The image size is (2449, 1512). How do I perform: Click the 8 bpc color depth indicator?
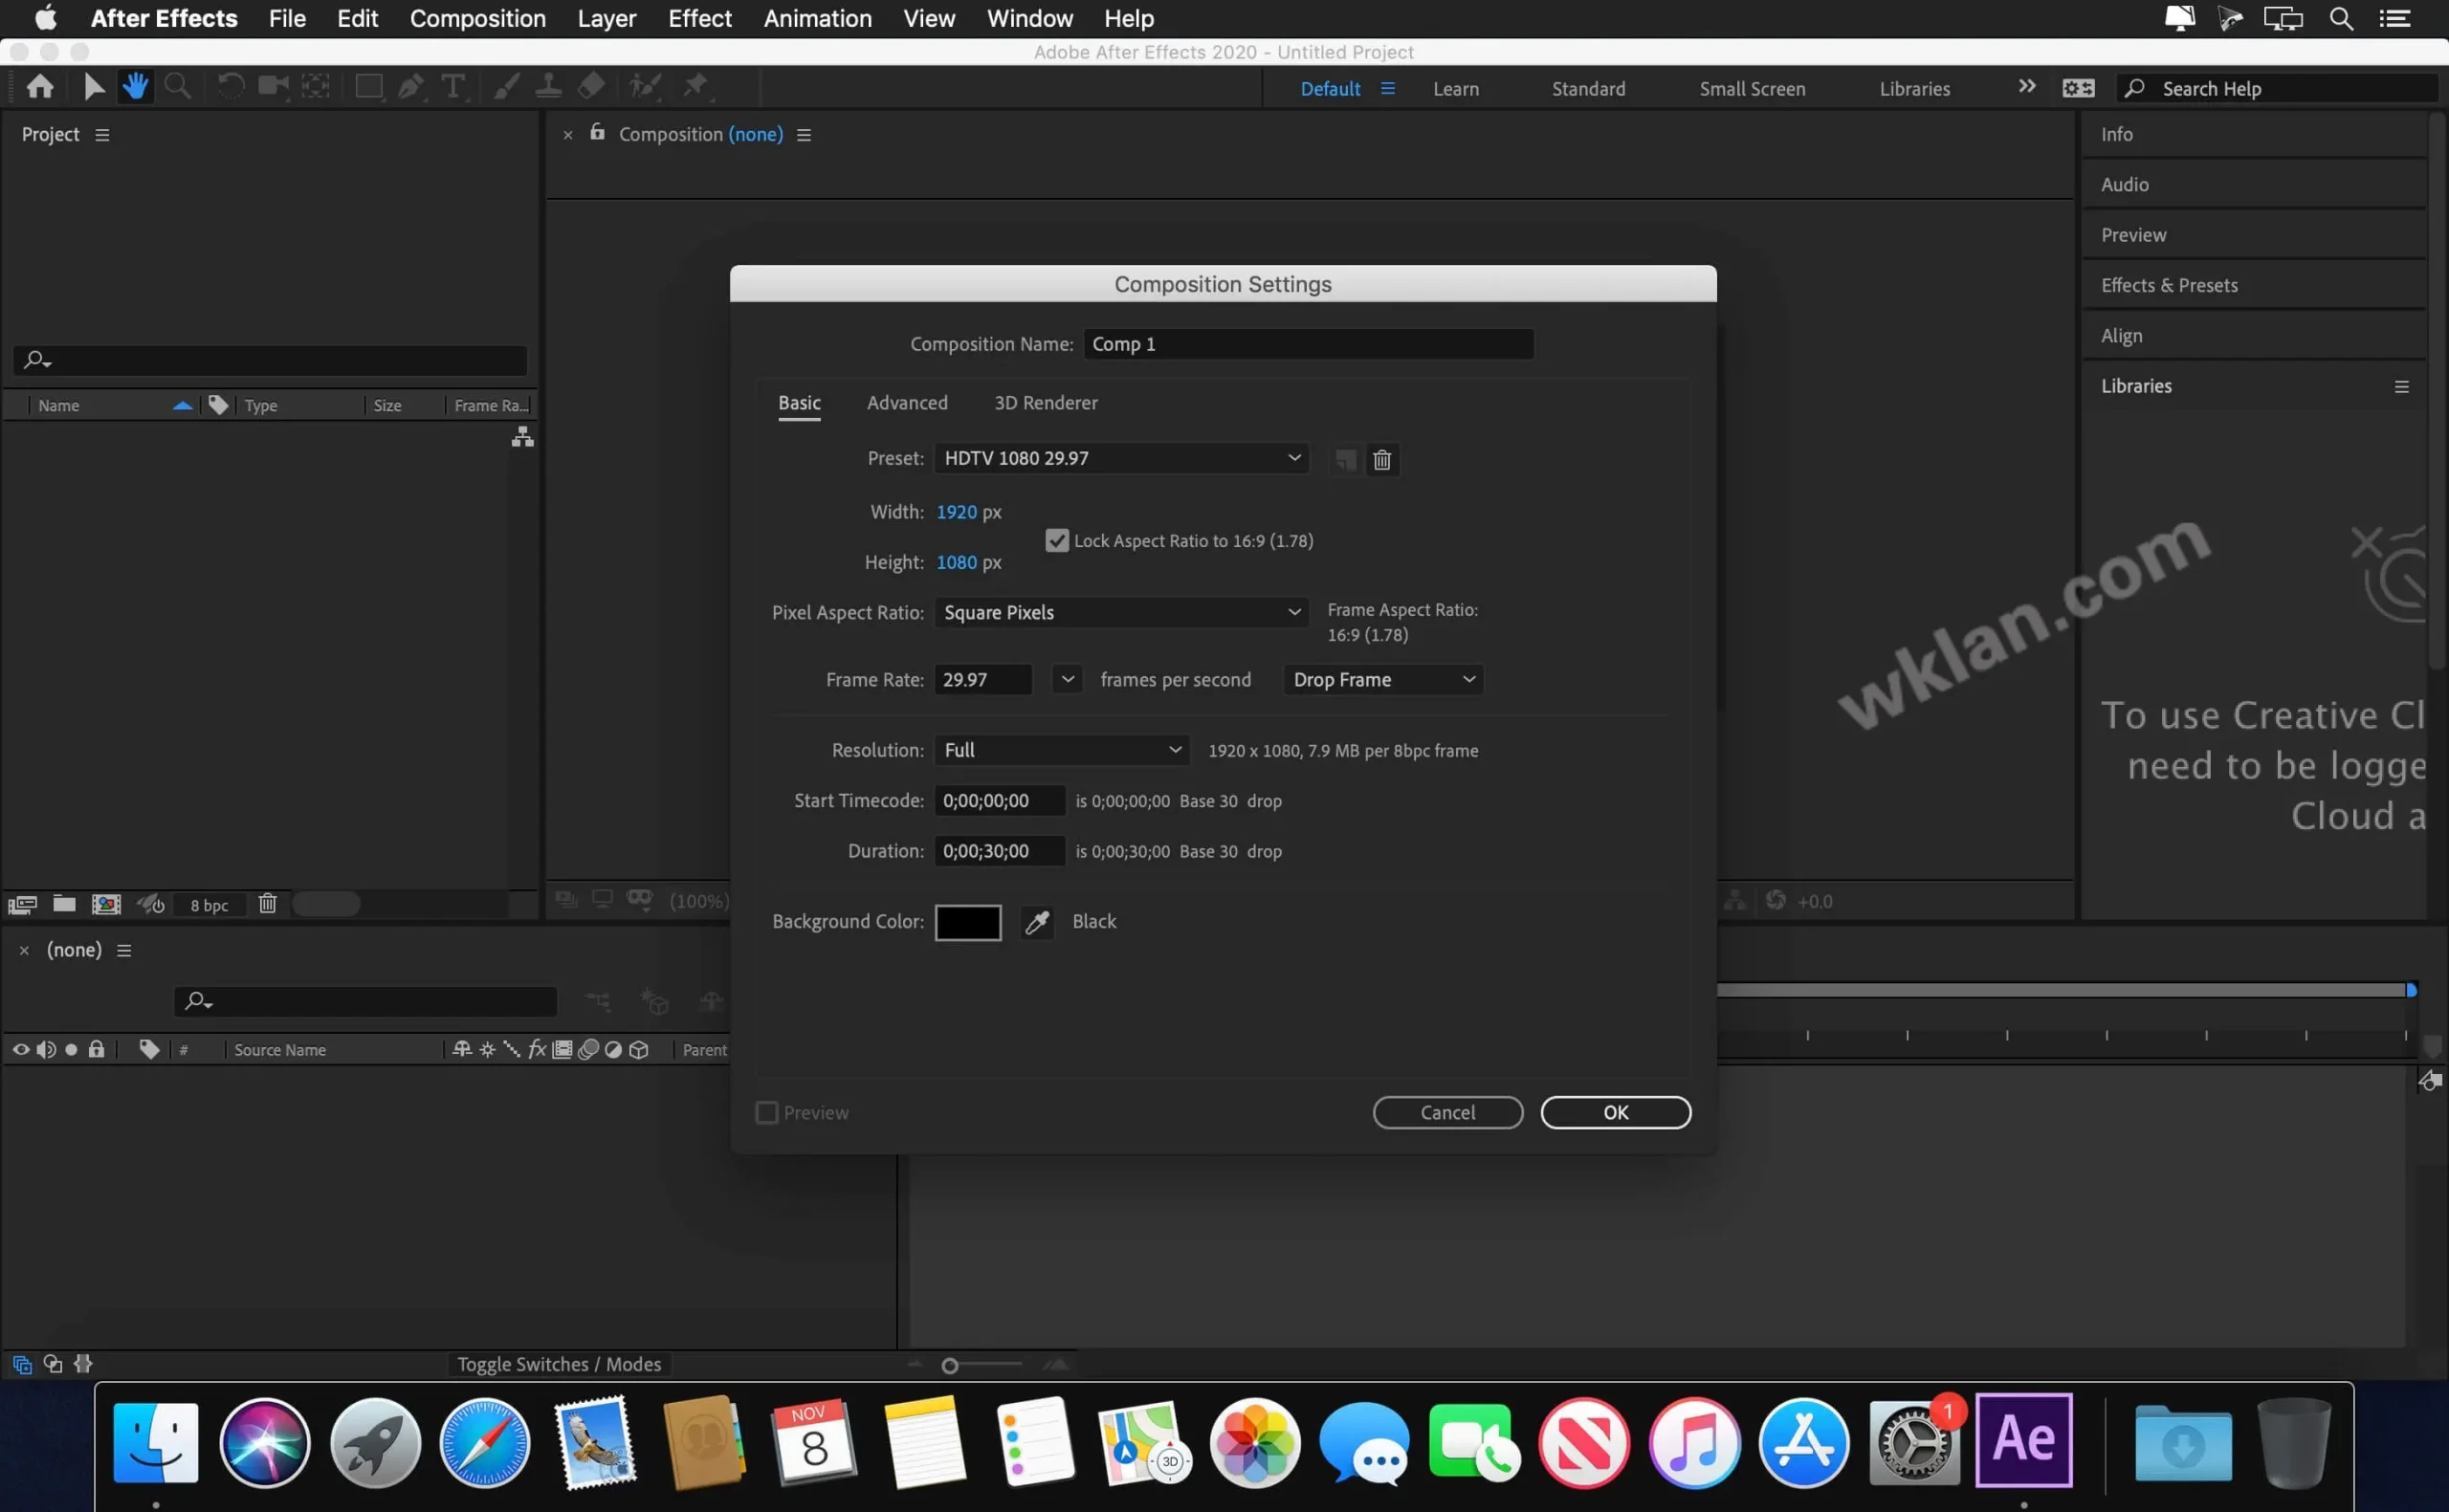tap(209, 905)
